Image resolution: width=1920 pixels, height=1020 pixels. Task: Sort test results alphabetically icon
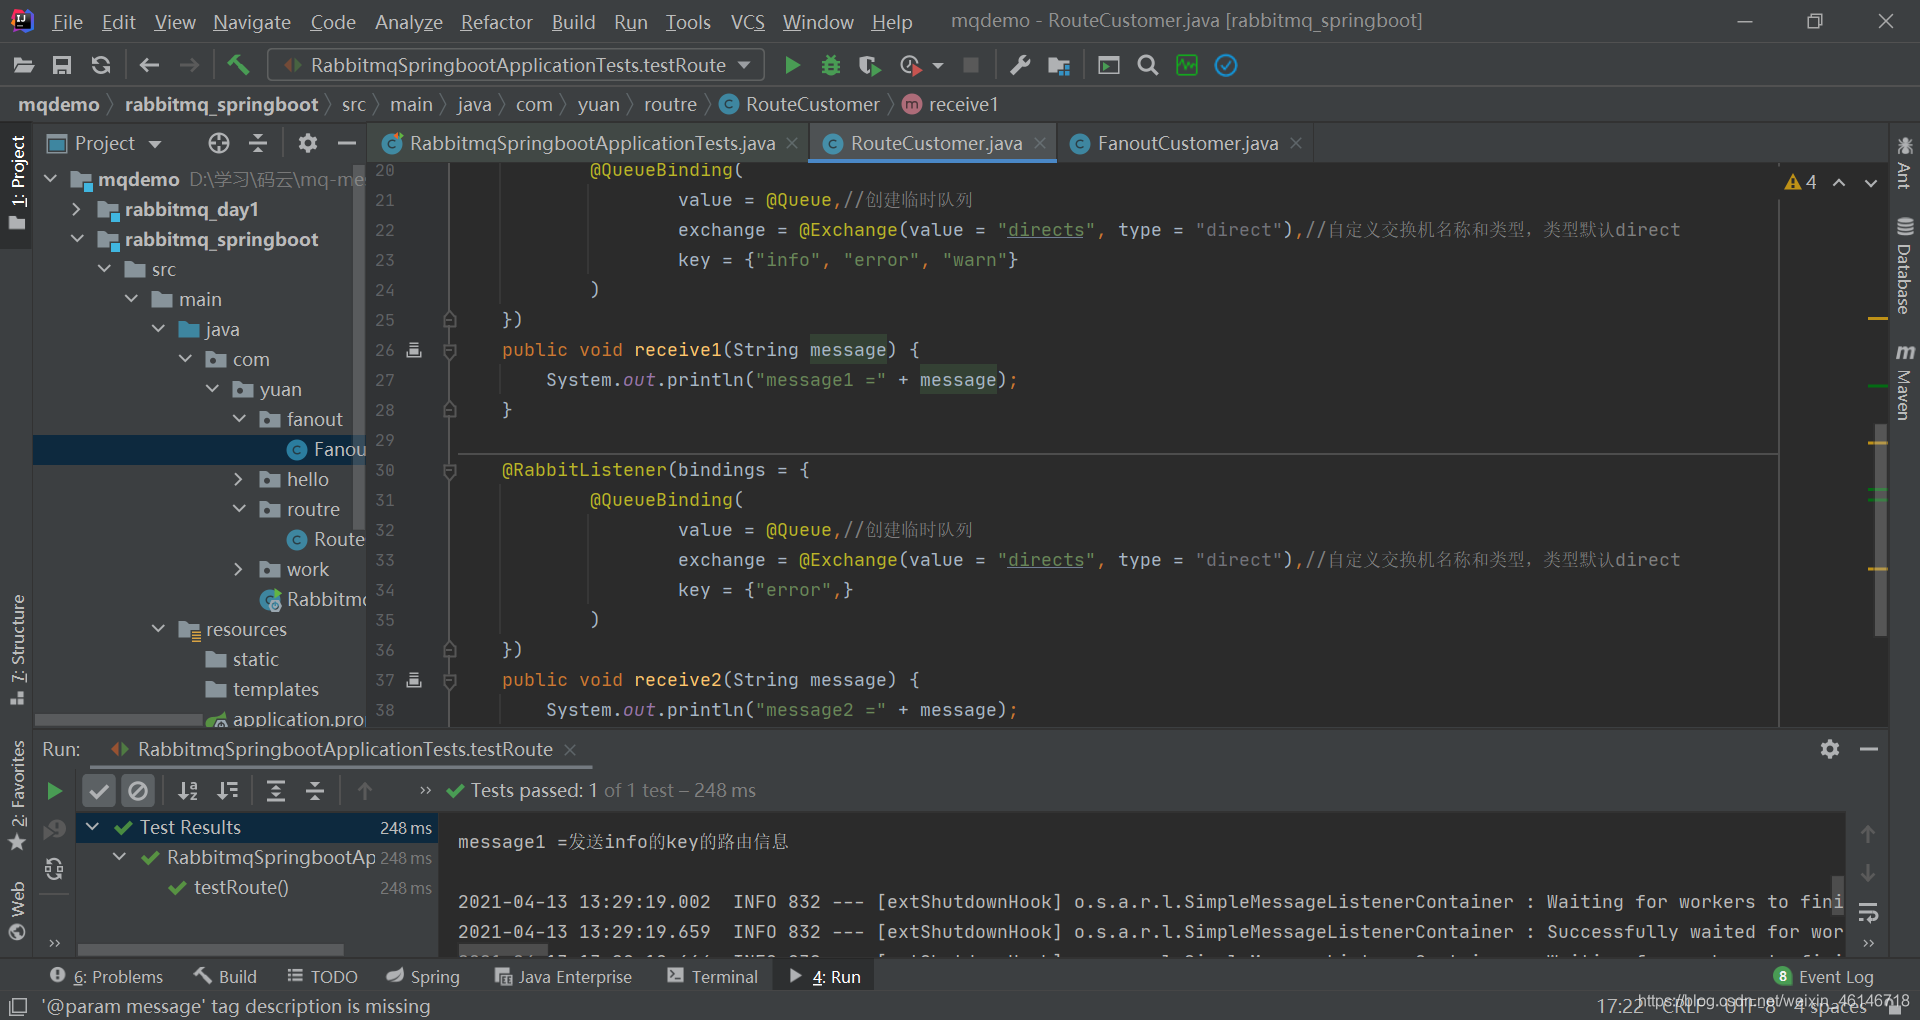click(x=188, y=791)
